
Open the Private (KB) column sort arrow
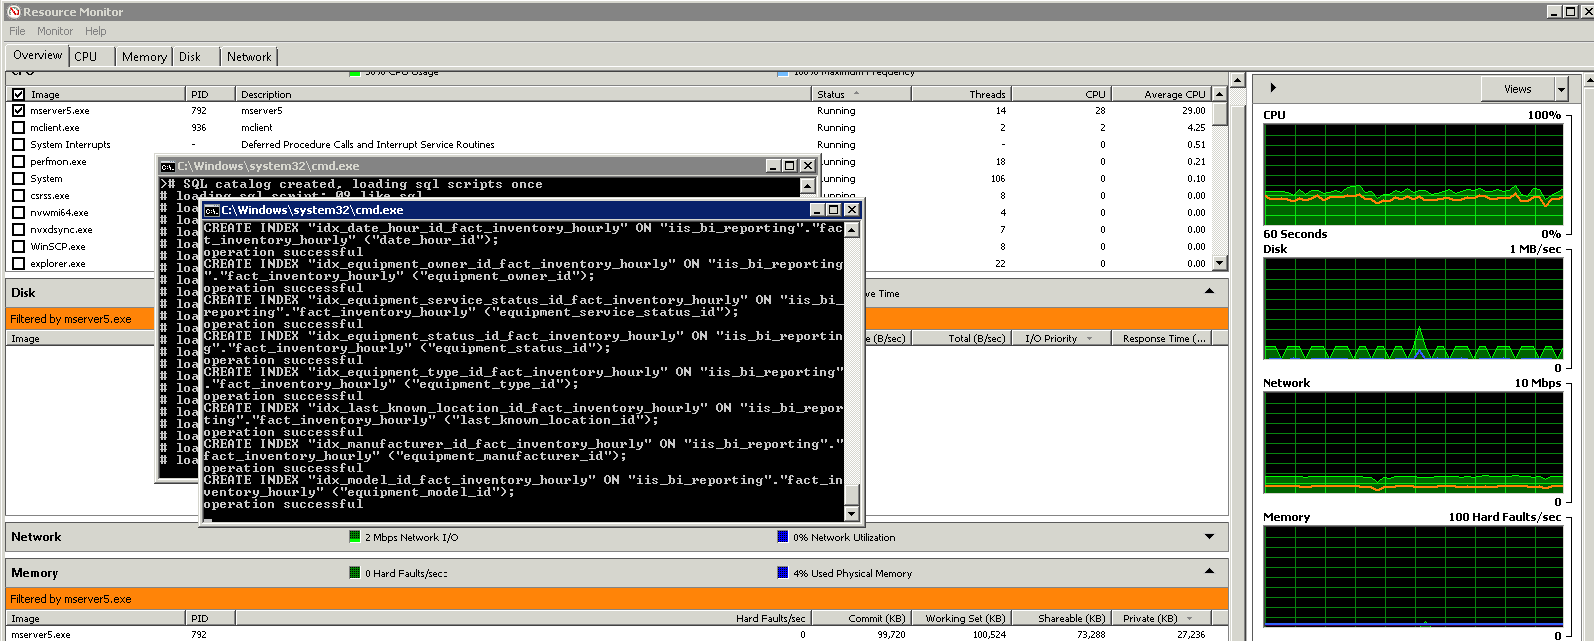(x=1189, y=619)
